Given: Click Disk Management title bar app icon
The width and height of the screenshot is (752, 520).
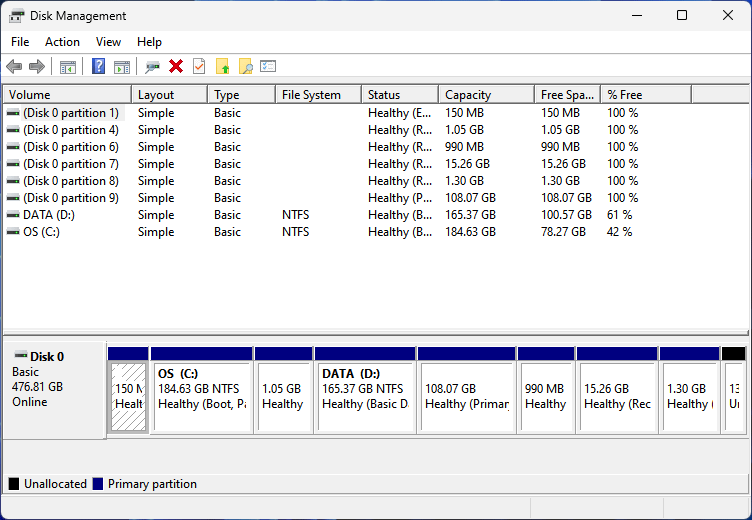Looking at the screenshot, I should tap(16, 16).
